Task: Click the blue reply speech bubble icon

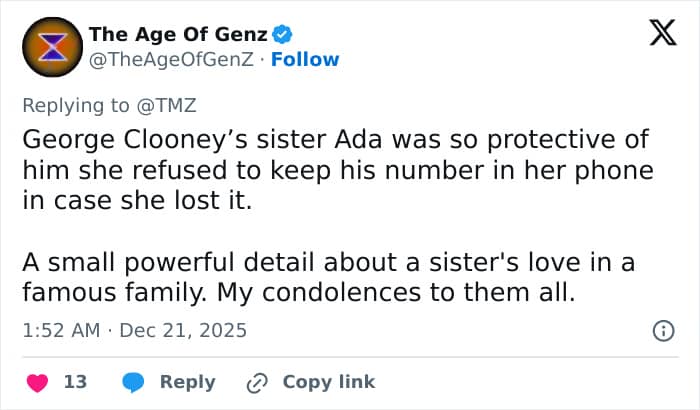Action: pos(133,382)
